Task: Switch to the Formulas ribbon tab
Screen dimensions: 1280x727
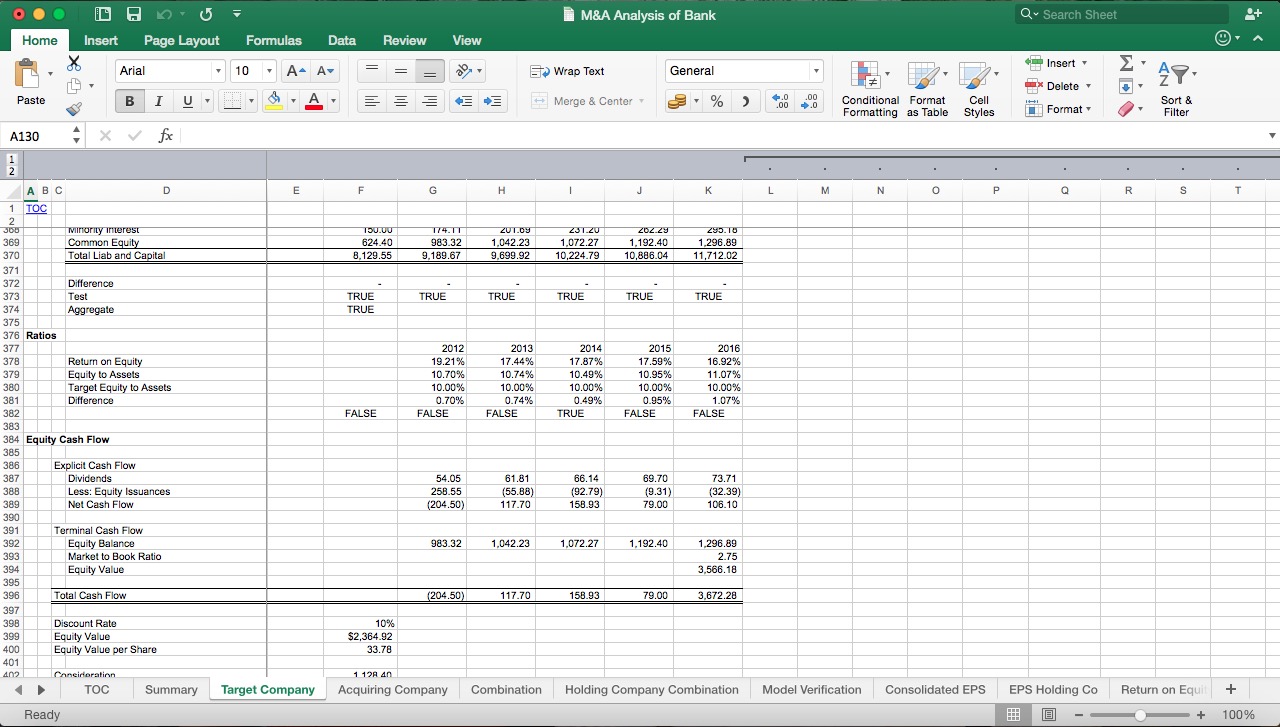Action: 273,40
